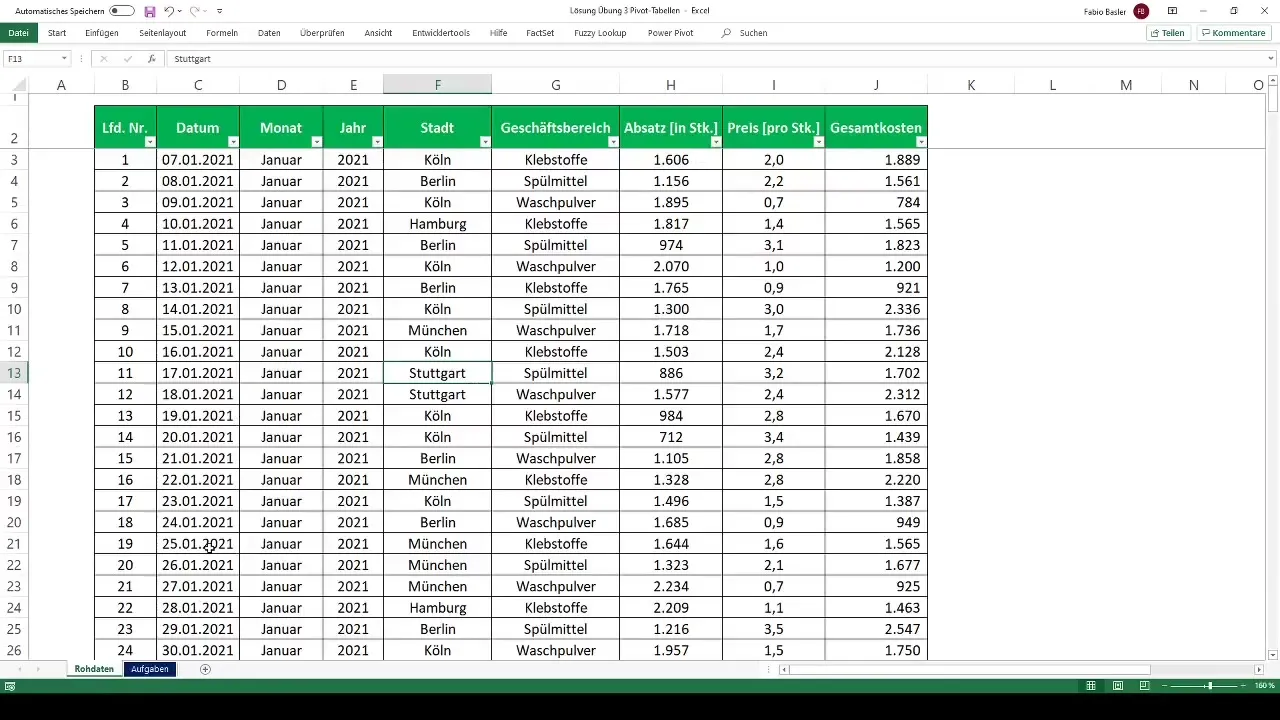This screenshot has width=1280, height=720.
Task: Select the Rohdaten sheet tab
Action: [x=94, y=669]
